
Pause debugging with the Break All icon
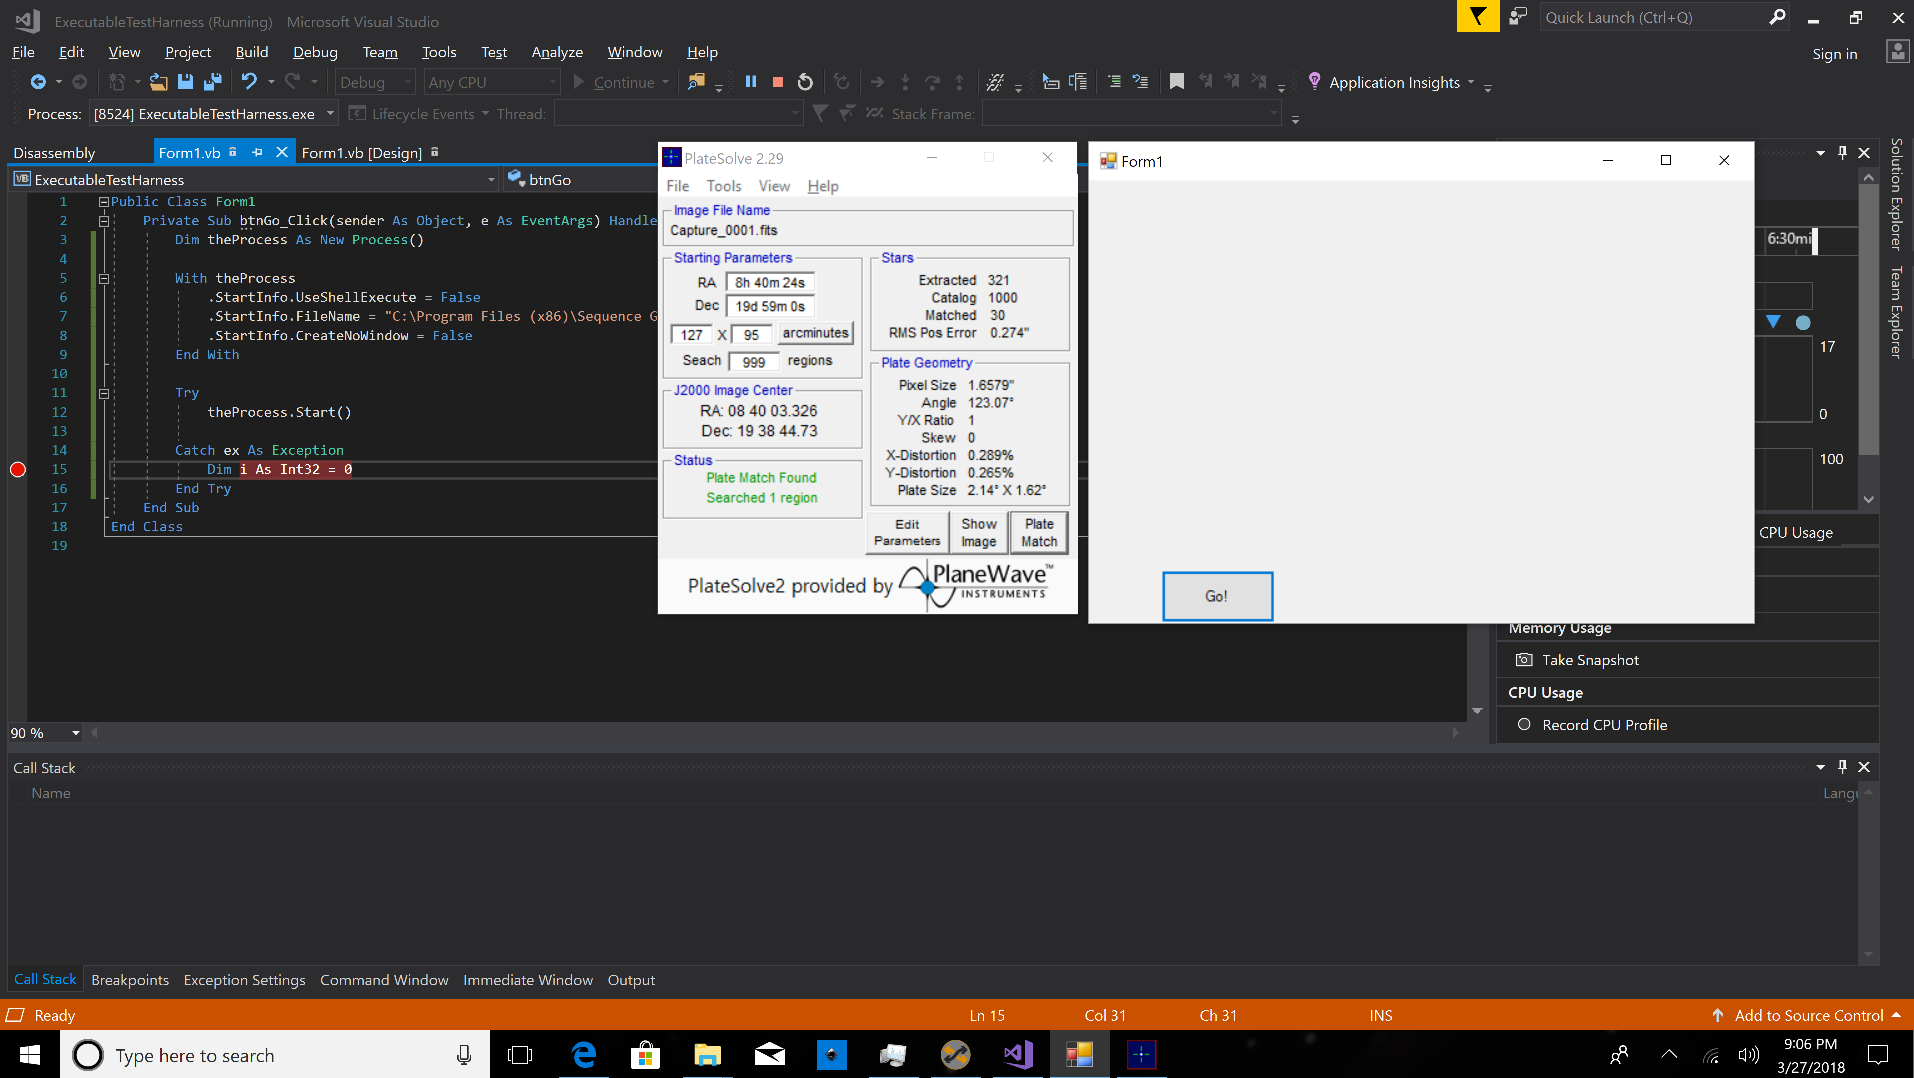click(751, 82)
